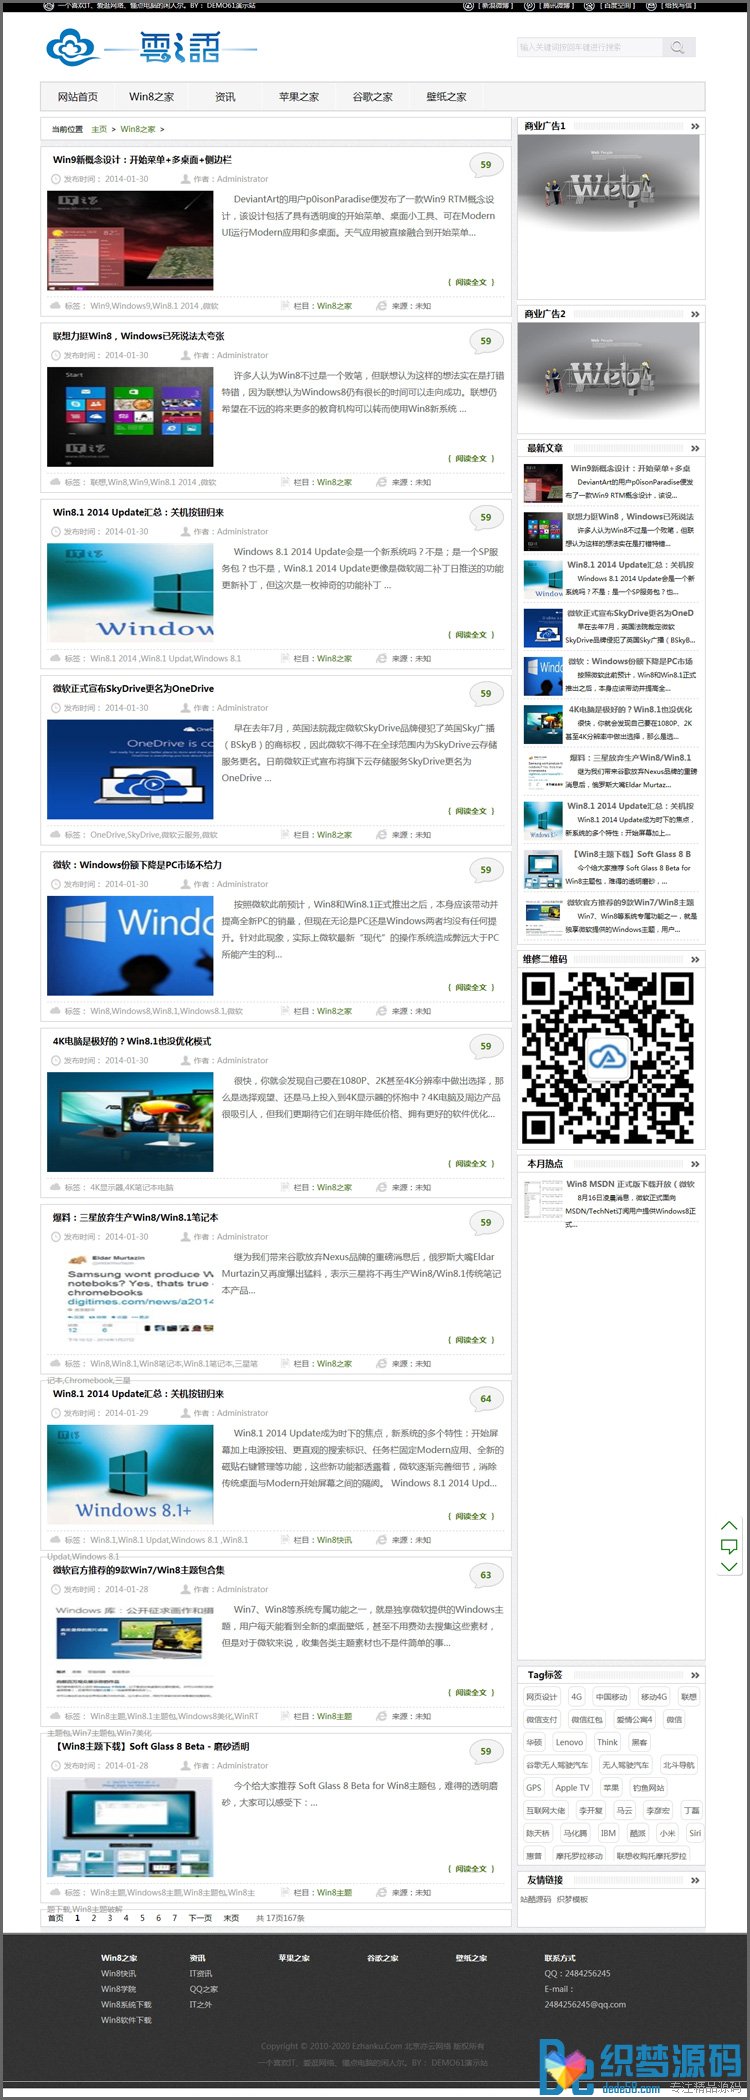Viewport: 750px width, 2100px height.
Task: Click the 63 comment count bubble
Action: (486, 1575)
